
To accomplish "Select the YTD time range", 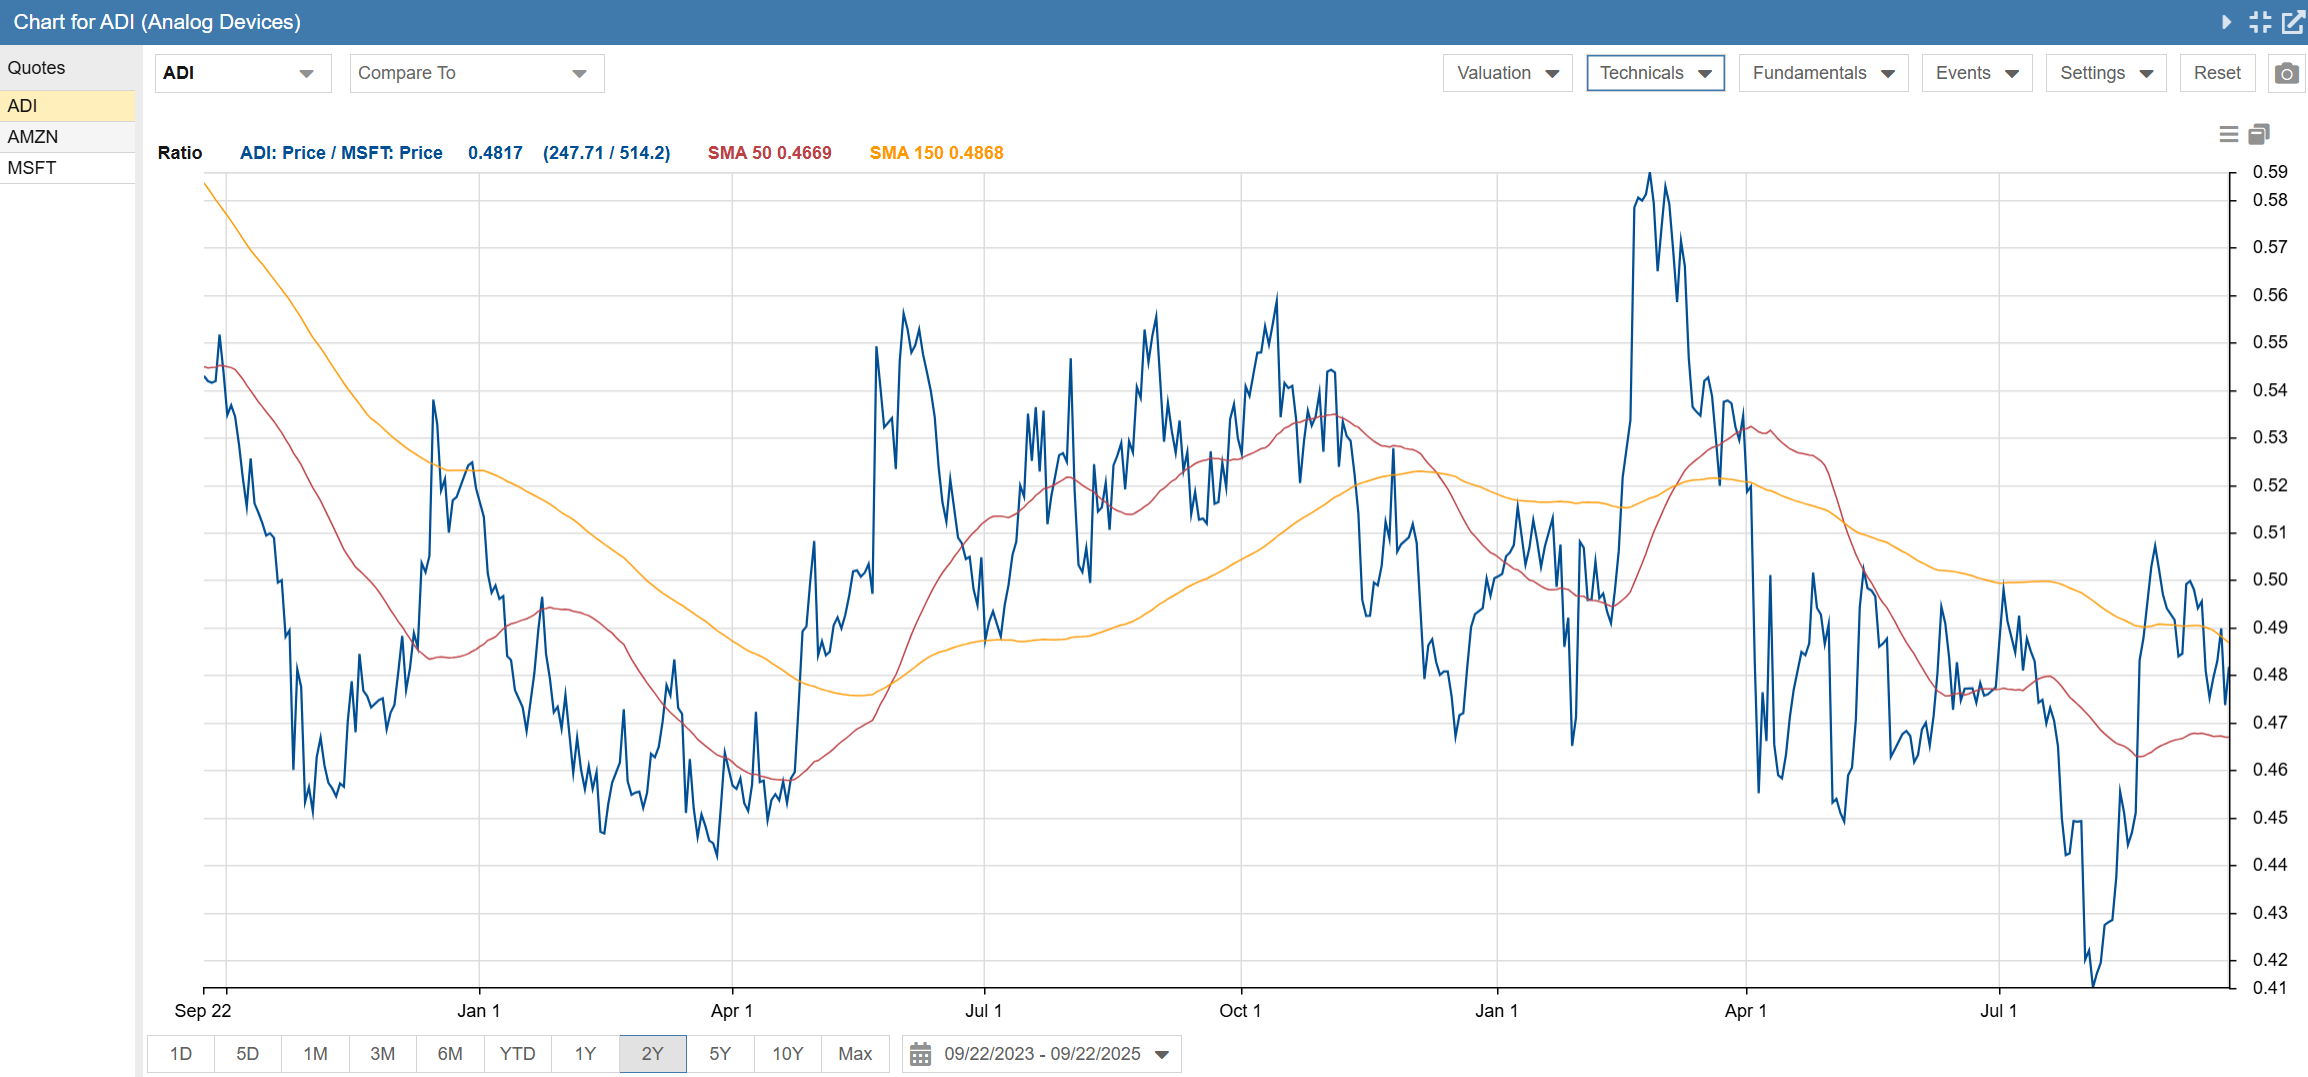I will [517, 1054].
